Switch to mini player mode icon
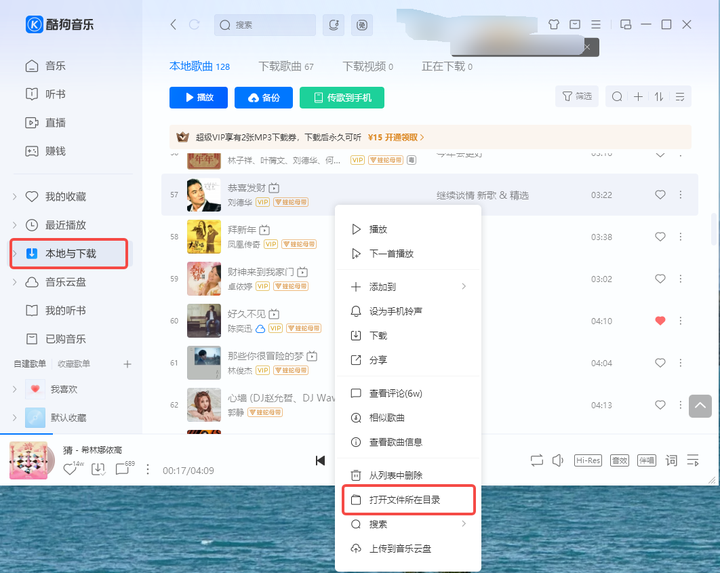The height and width of the screenshot is (573, 720). click(x=625, y=24)
